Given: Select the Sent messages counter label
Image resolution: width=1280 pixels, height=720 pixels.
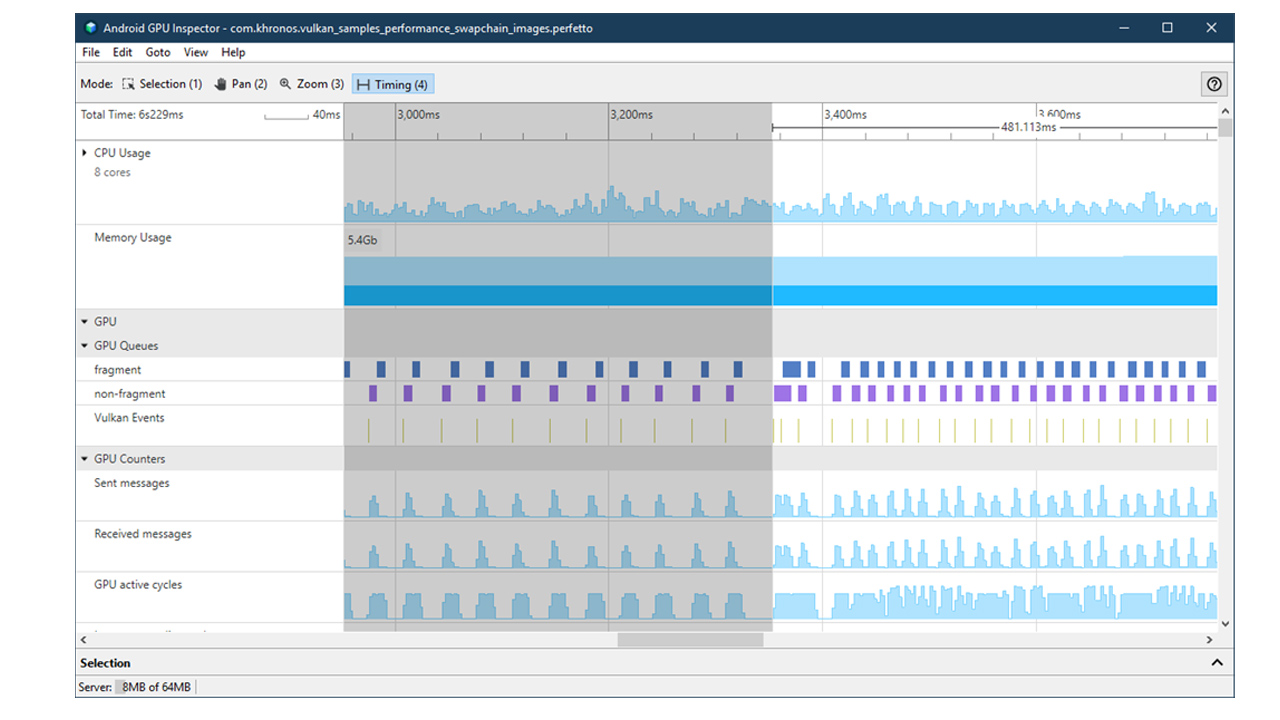Looking at the screenshot, I should pos(132,483).
